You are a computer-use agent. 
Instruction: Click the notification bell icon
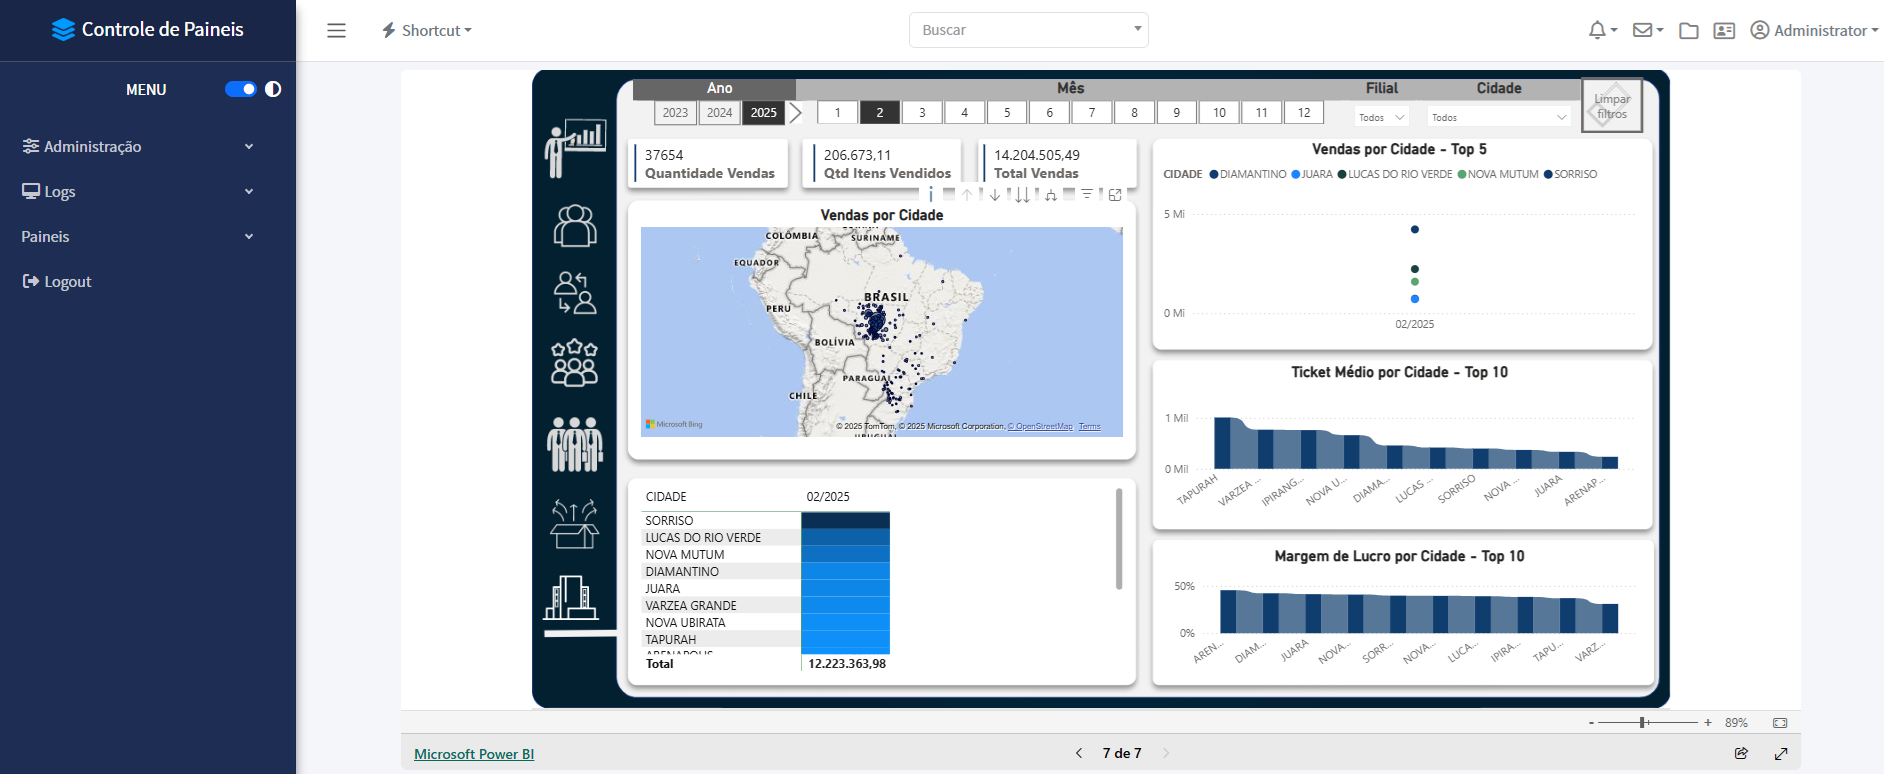1597,30
